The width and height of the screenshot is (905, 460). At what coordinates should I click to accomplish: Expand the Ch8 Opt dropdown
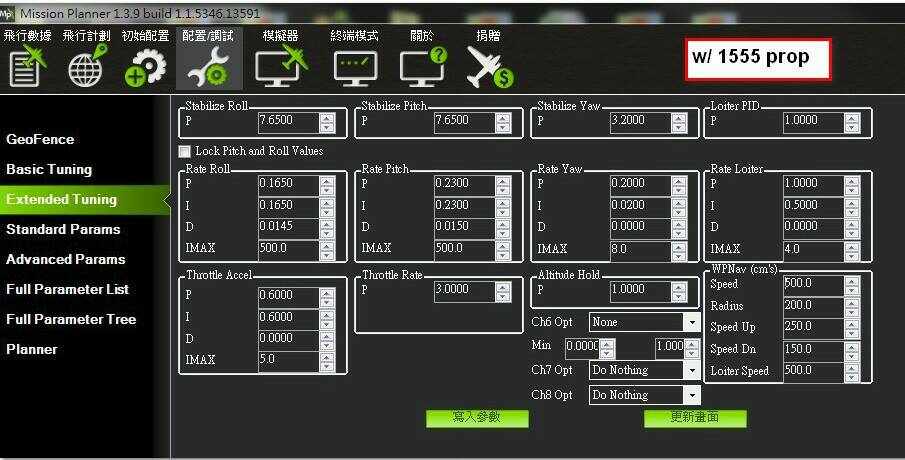point(691,395)
